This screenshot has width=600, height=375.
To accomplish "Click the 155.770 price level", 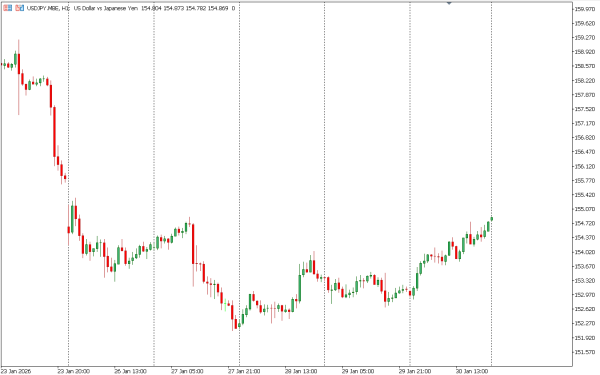I will click(x=585, y=181).
